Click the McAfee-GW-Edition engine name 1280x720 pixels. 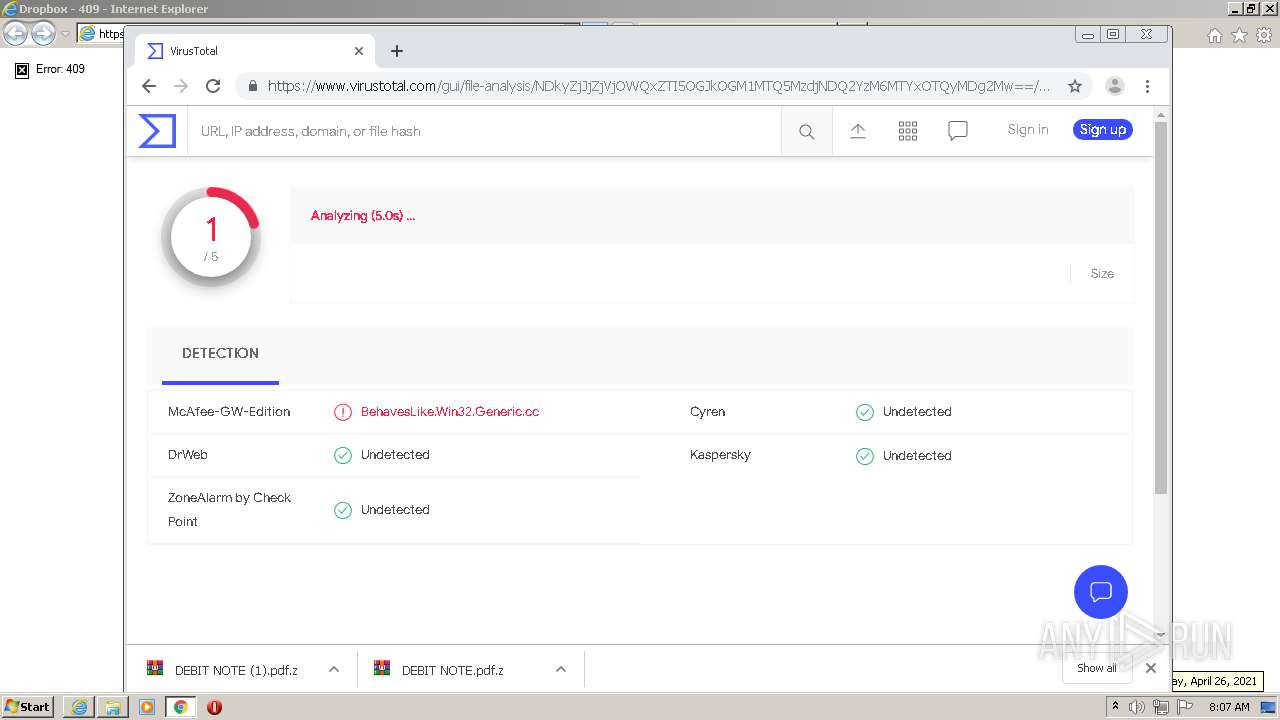click(229, 412)
